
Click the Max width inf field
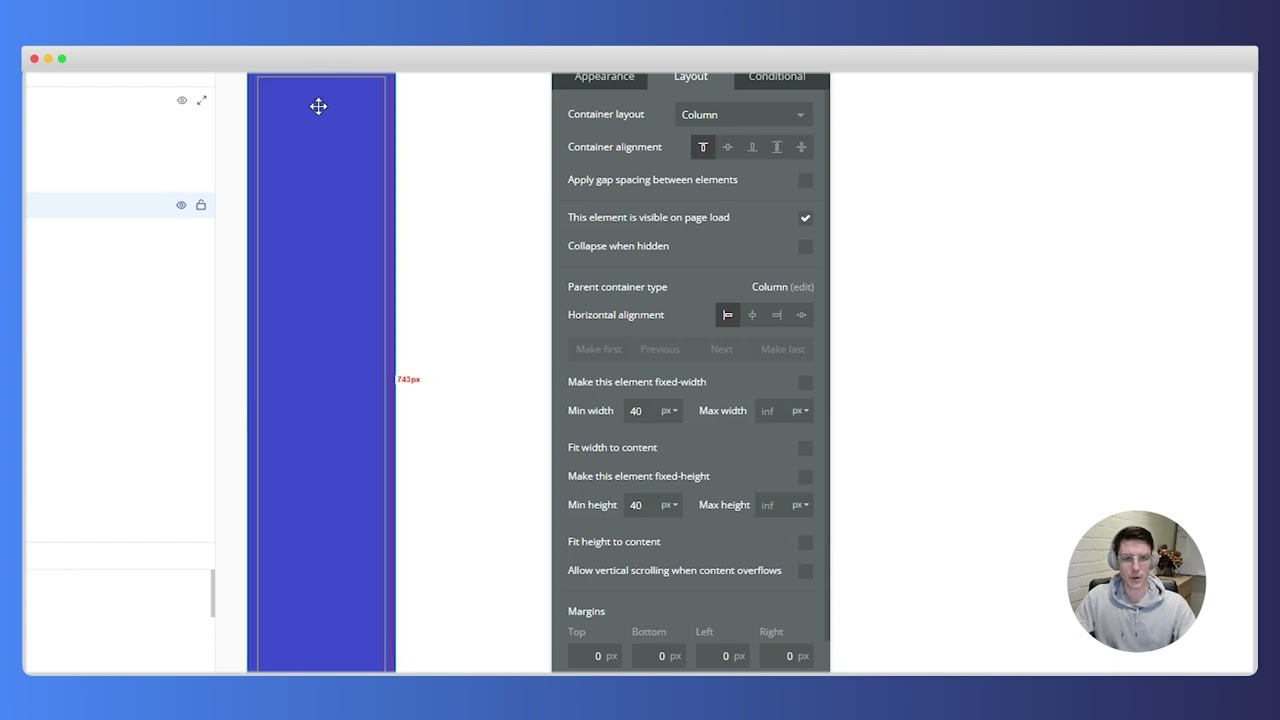[x=772, y=411]
